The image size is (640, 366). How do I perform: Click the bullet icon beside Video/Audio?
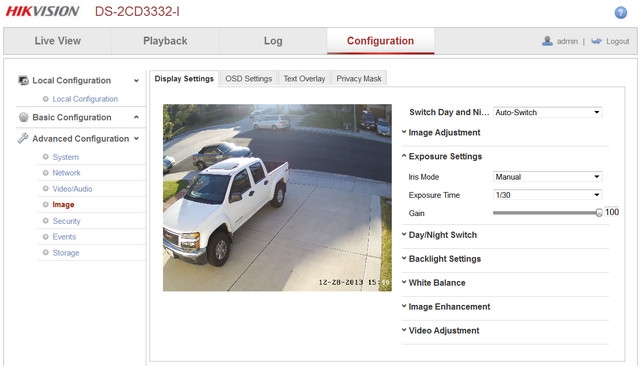point(46,189)
